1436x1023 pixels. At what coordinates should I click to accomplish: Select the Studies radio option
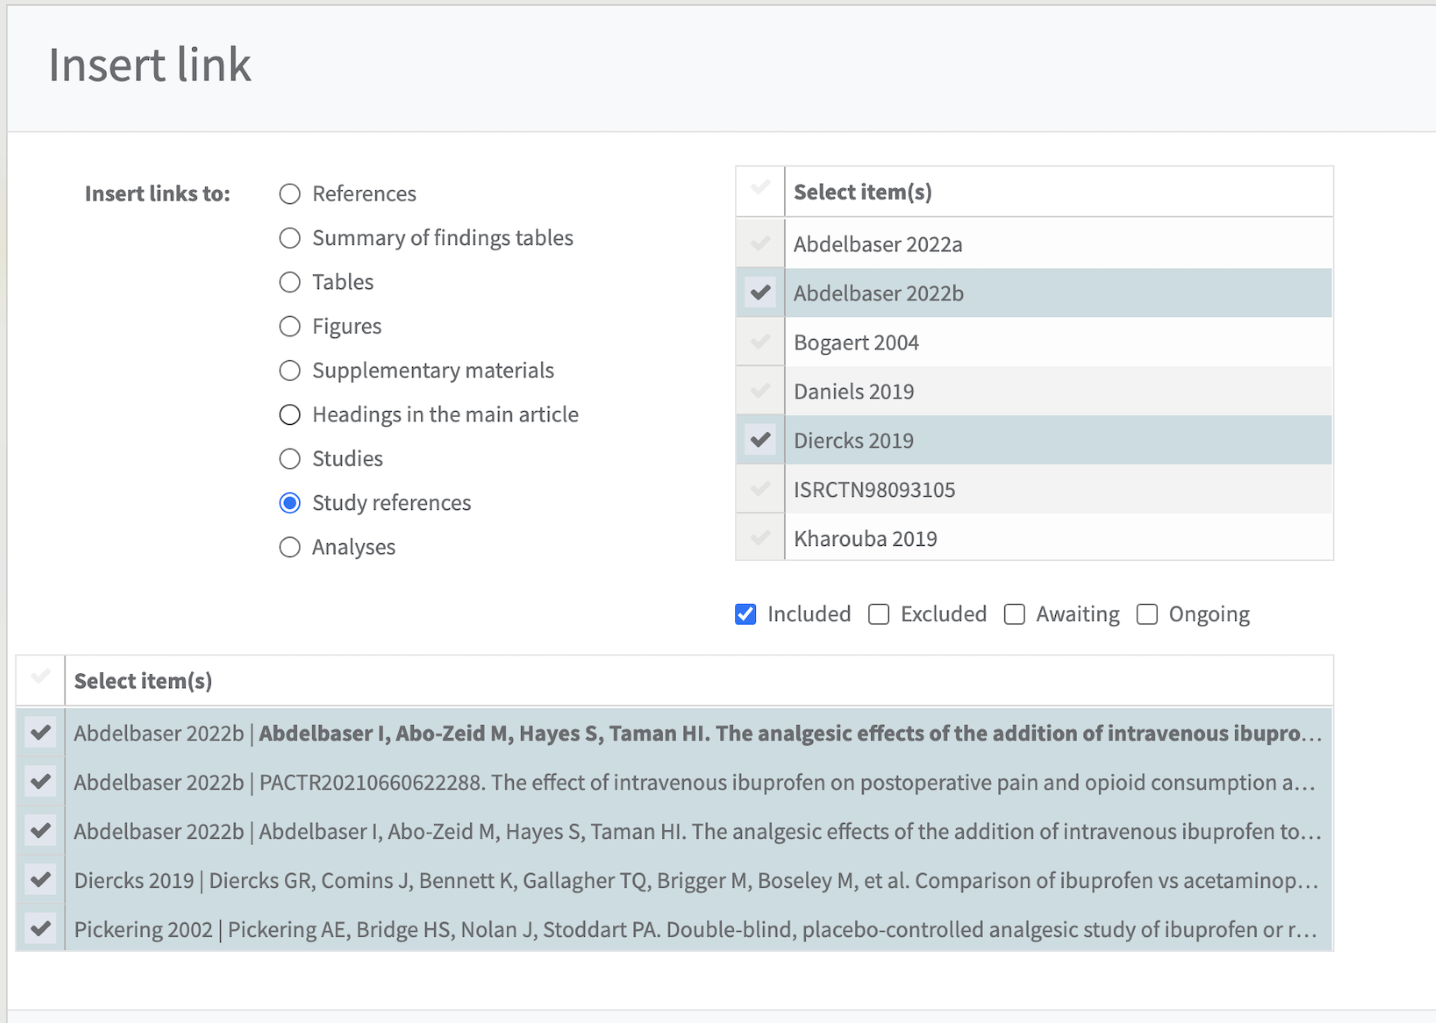(290, 459)
